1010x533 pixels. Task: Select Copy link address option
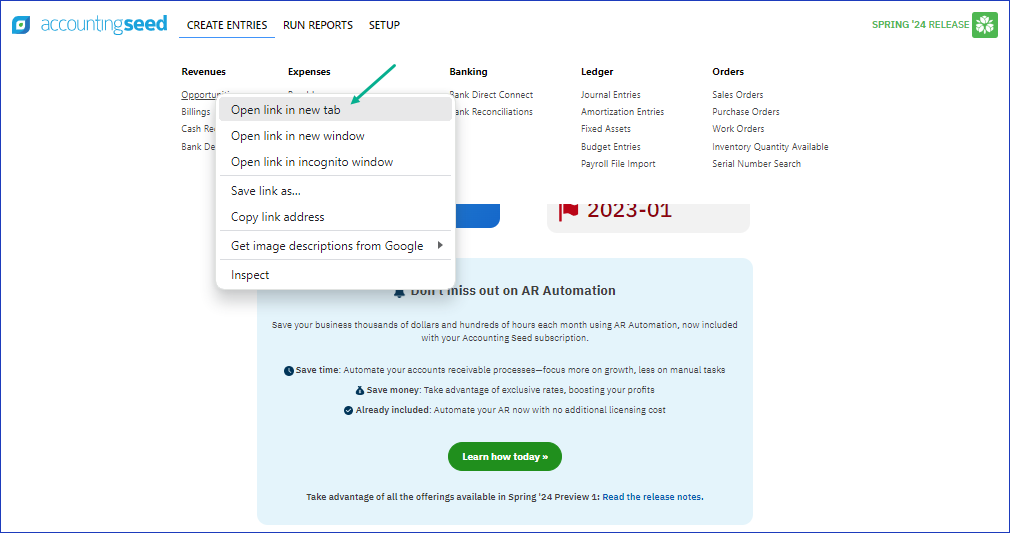click(x=336, y=217)
